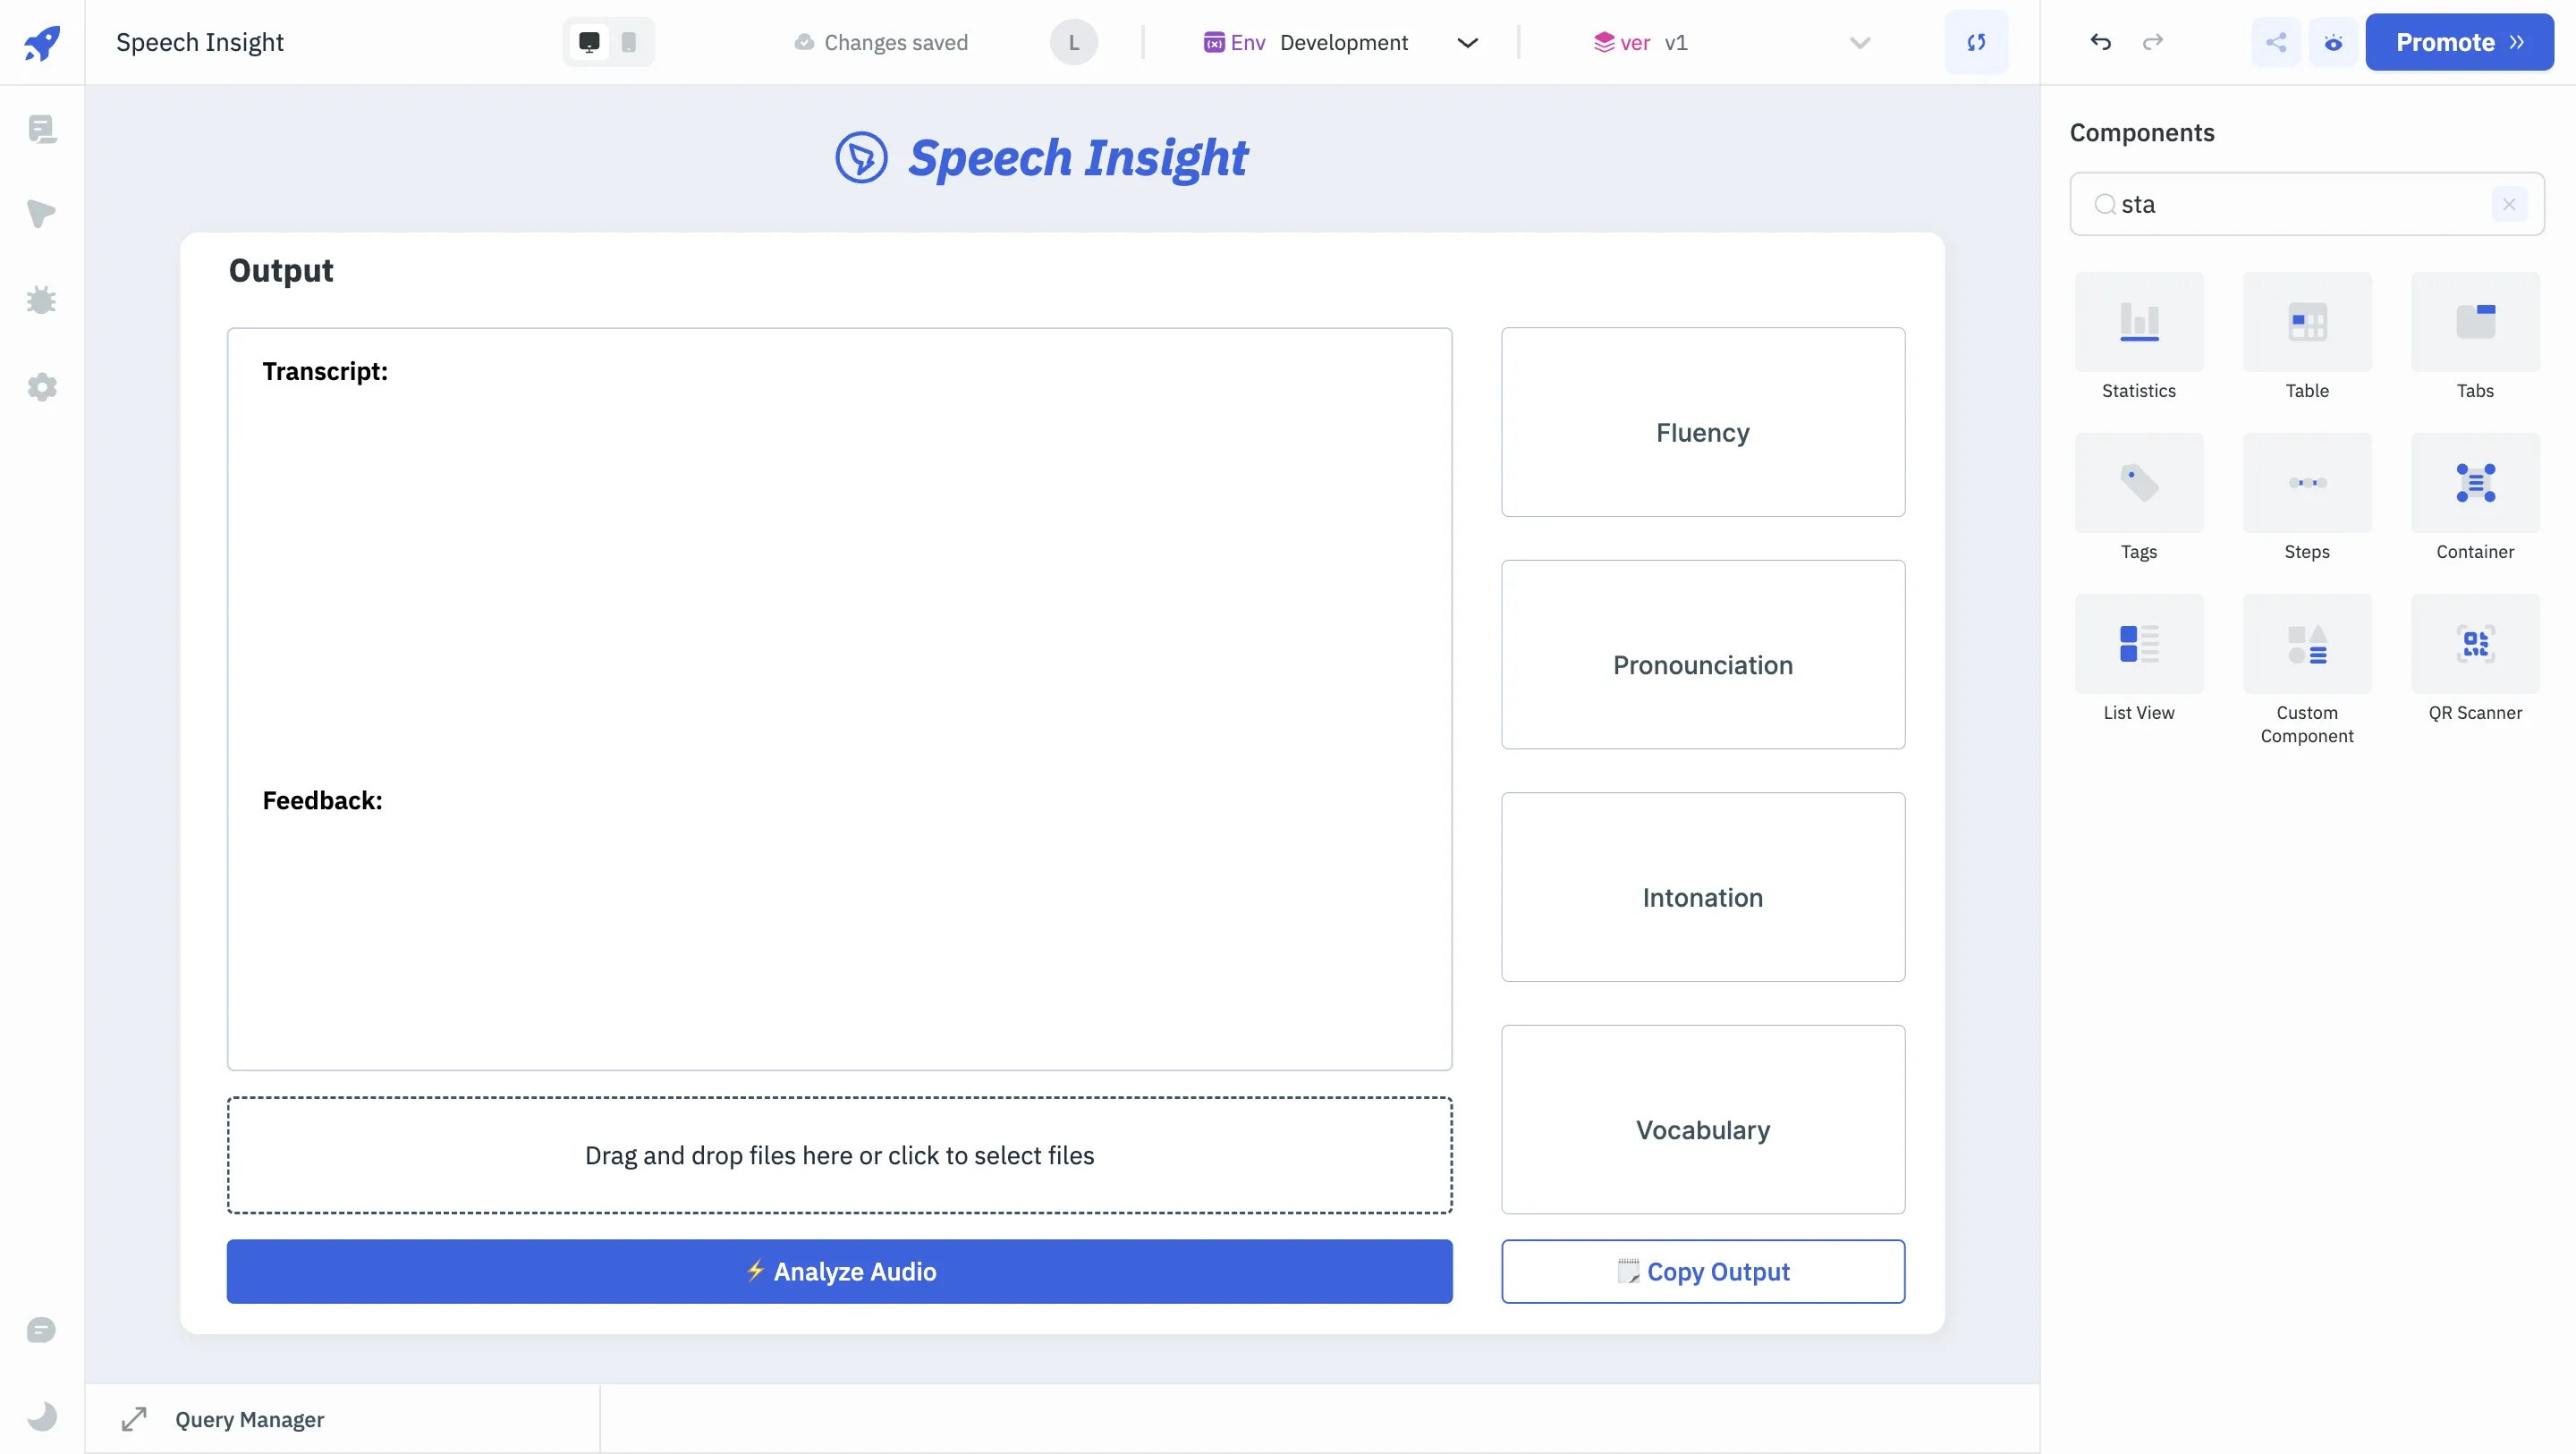This screenshot has width=2576, height=1454.
Task: Expand the version v1 dropdown
Action: (1858, 42)
